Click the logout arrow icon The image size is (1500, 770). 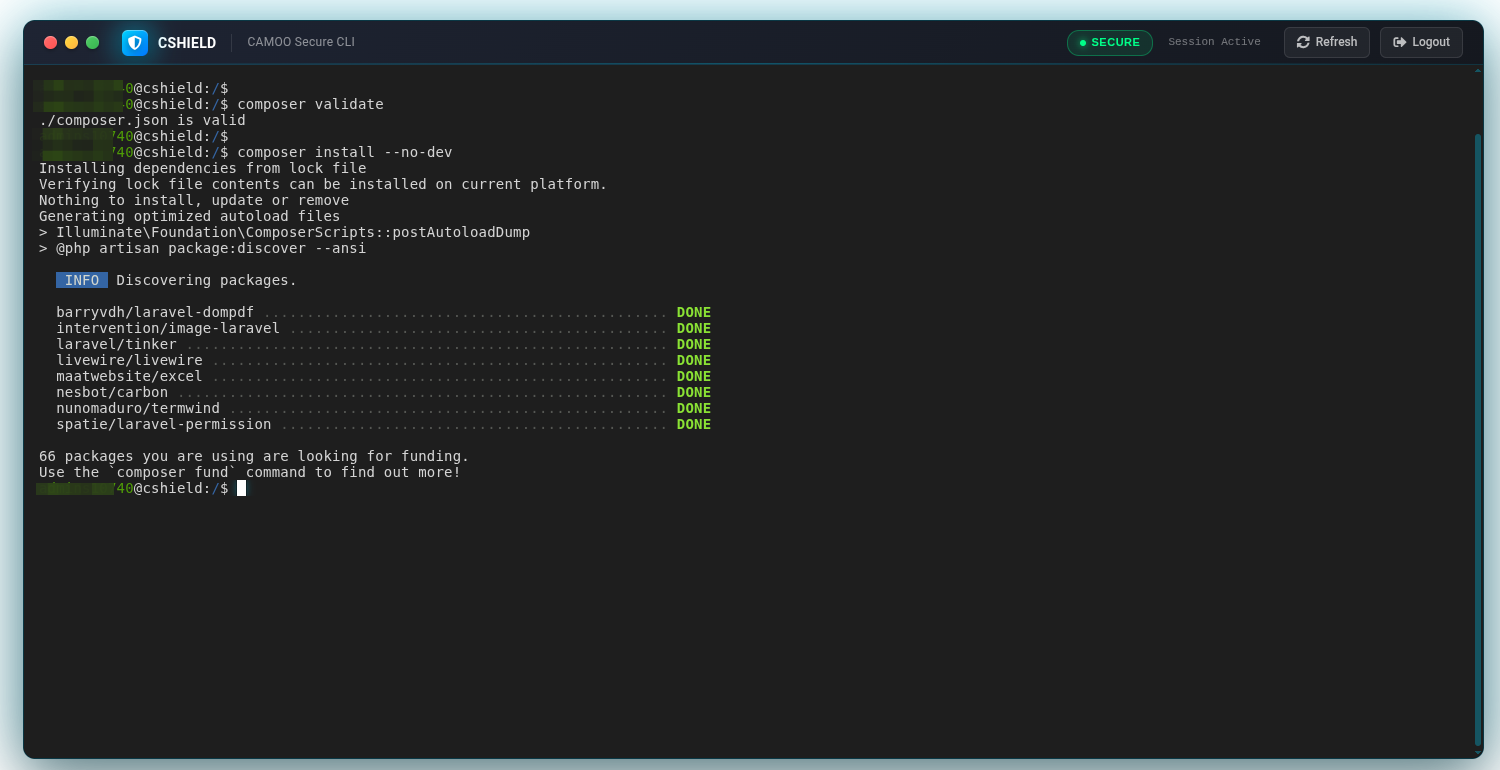pyautogui.click(x=1400, y=42)
